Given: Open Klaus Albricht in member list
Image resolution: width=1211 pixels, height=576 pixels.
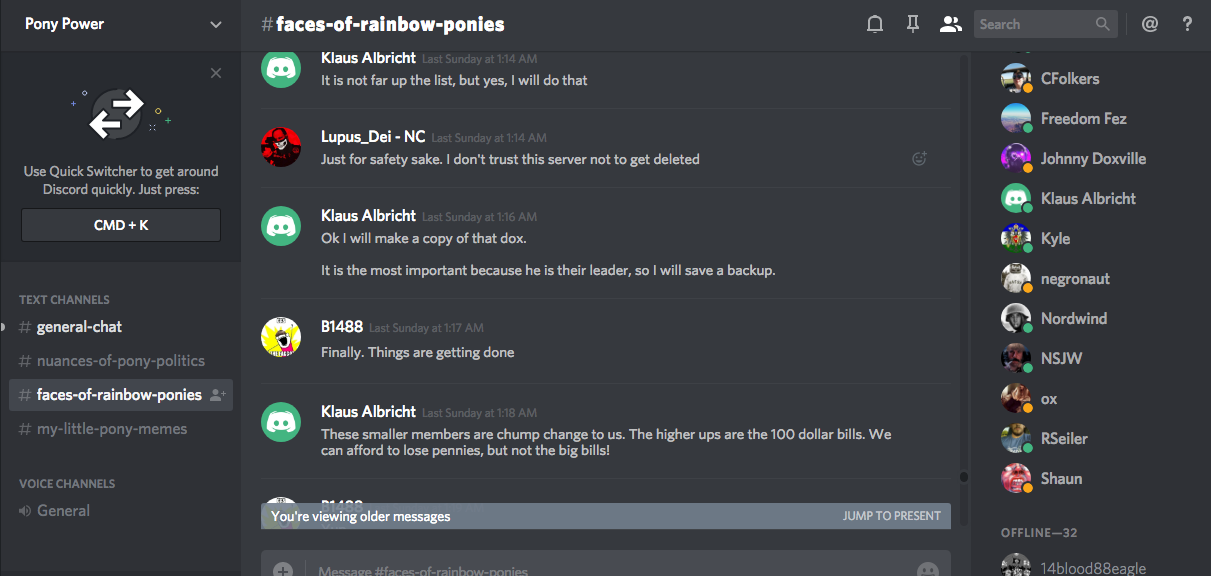Looking at the screenshot, I should [x=1088, y=199].
